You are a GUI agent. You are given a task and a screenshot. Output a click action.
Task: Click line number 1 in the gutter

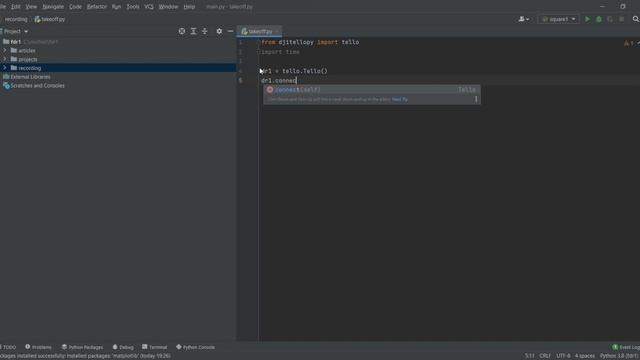[240, 42]
